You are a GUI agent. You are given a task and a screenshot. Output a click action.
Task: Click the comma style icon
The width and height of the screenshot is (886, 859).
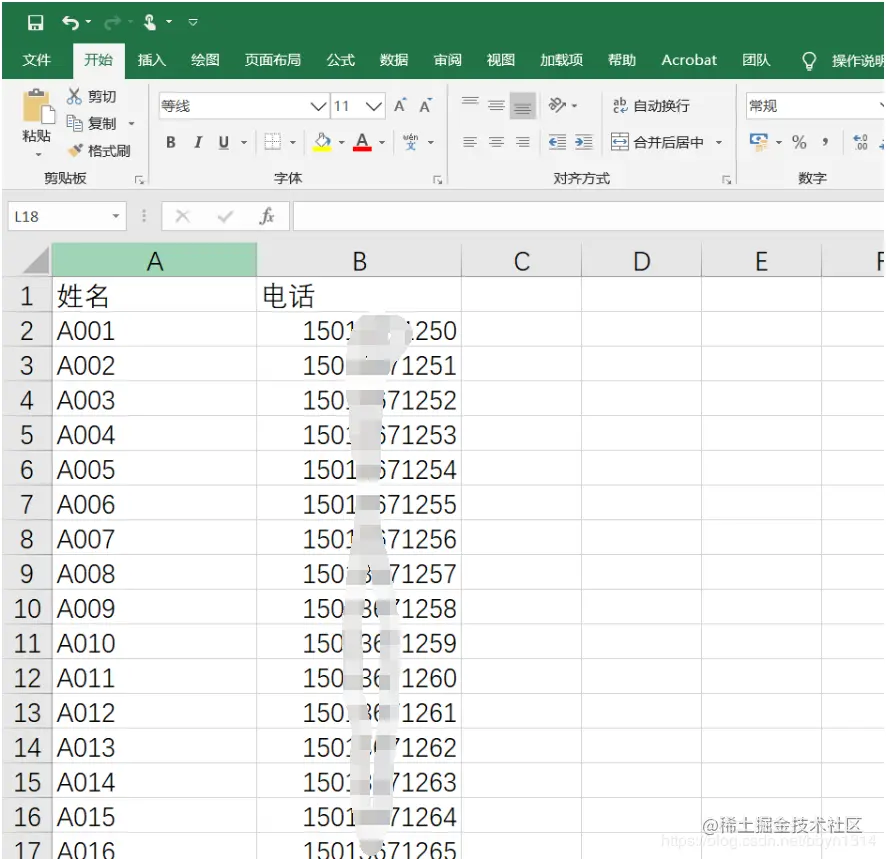(826, 142)
